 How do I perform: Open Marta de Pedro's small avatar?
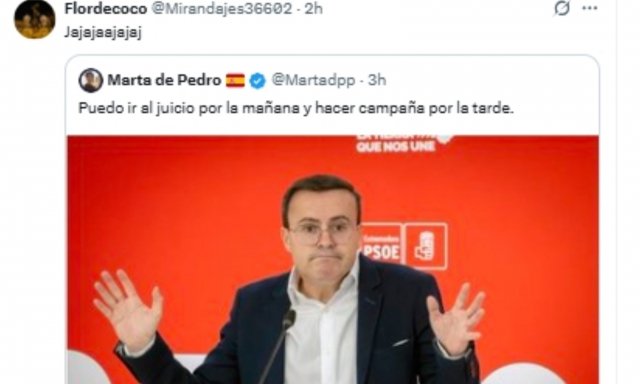[x=91, y=80]
